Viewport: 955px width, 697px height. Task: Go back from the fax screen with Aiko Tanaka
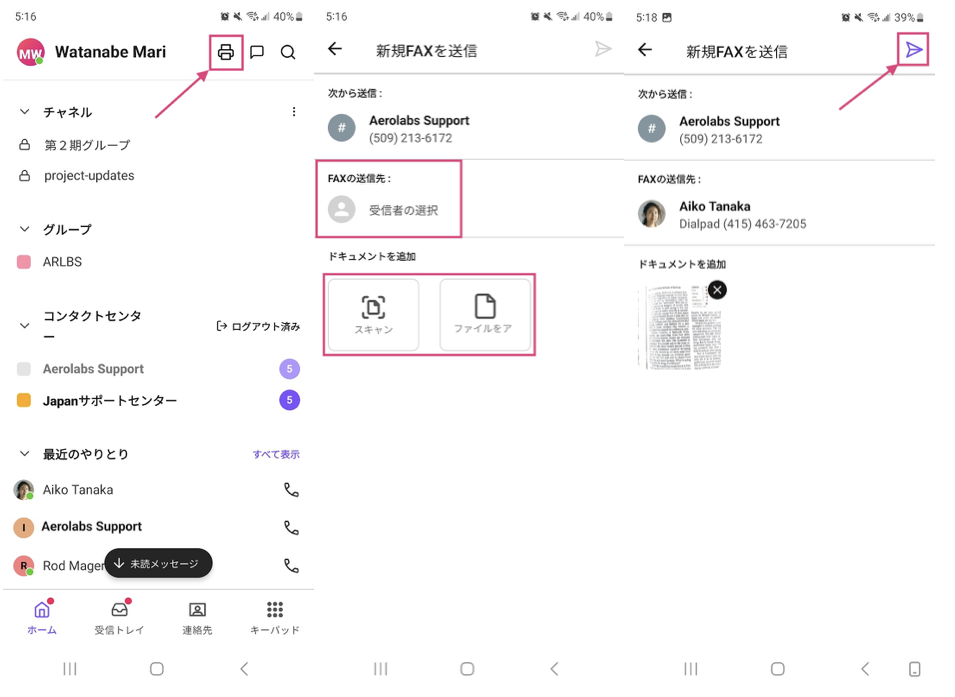click(645, 50)
